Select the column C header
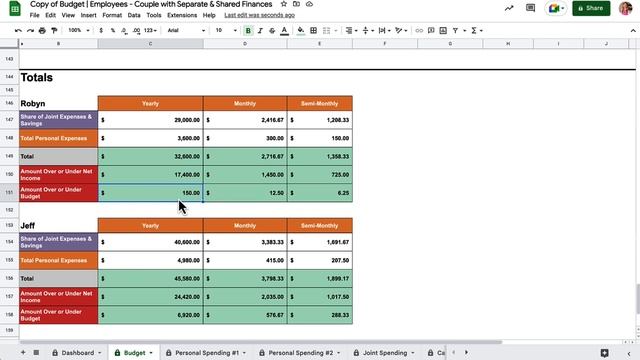This screenshot has height=360, width=640. click(x=150, y=44)
